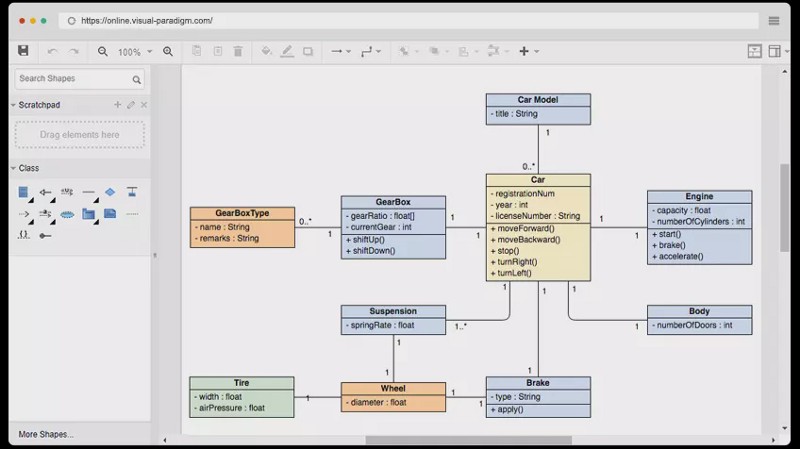Click the Save diagram icon
The image size is (800, 449).
[23, 51]
